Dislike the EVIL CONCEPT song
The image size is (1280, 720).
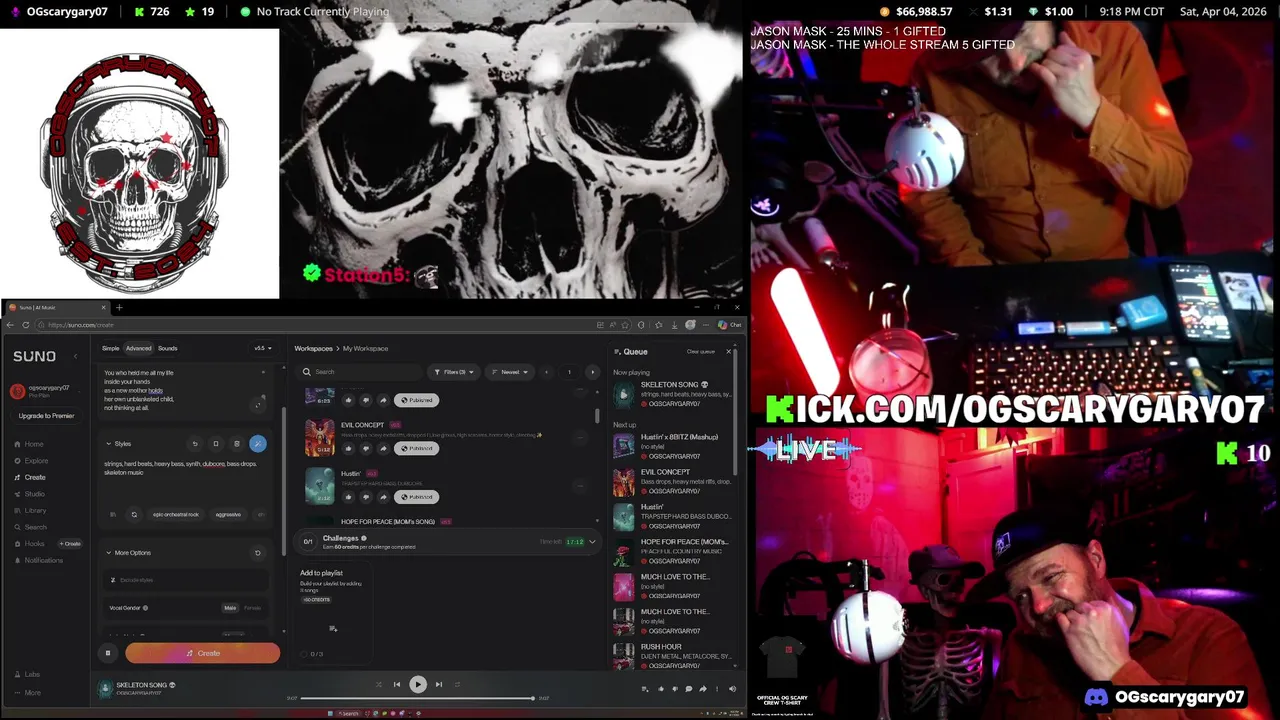365,448
